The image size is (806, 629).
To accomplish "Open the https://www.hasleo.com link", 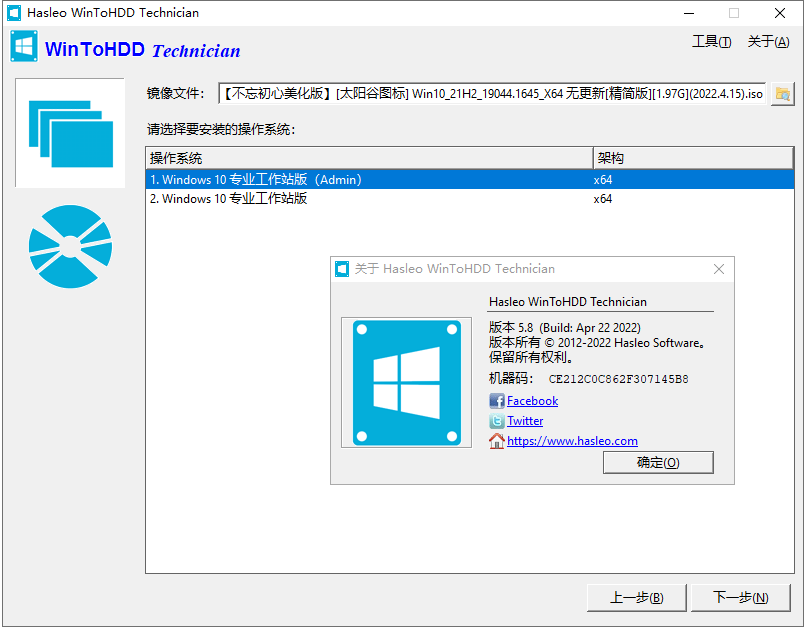I will (x=572, y=441).
